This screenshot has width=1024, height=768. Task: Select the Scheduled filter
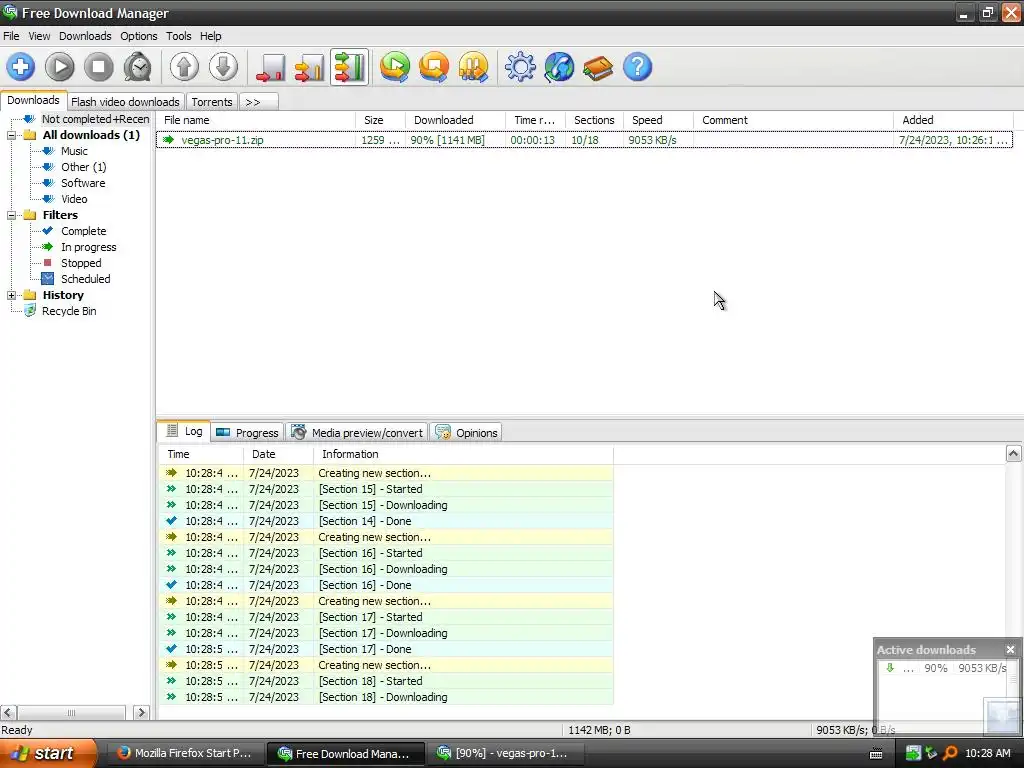coord(86,279)
